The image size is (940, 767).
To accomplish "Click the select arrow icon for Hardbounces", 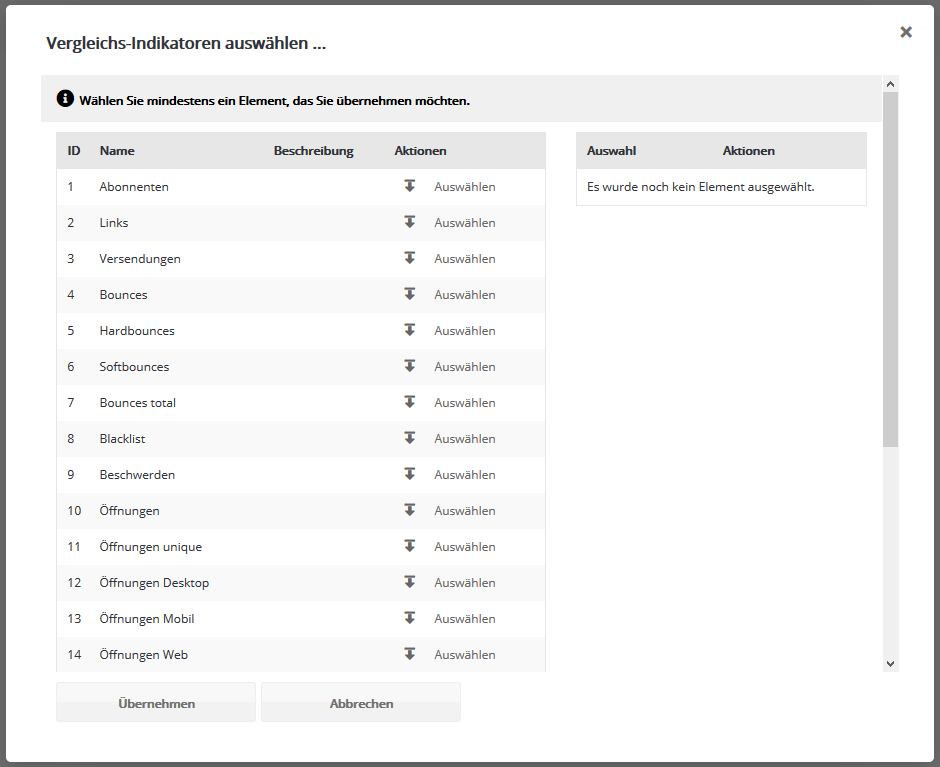I will coord(409,330).
